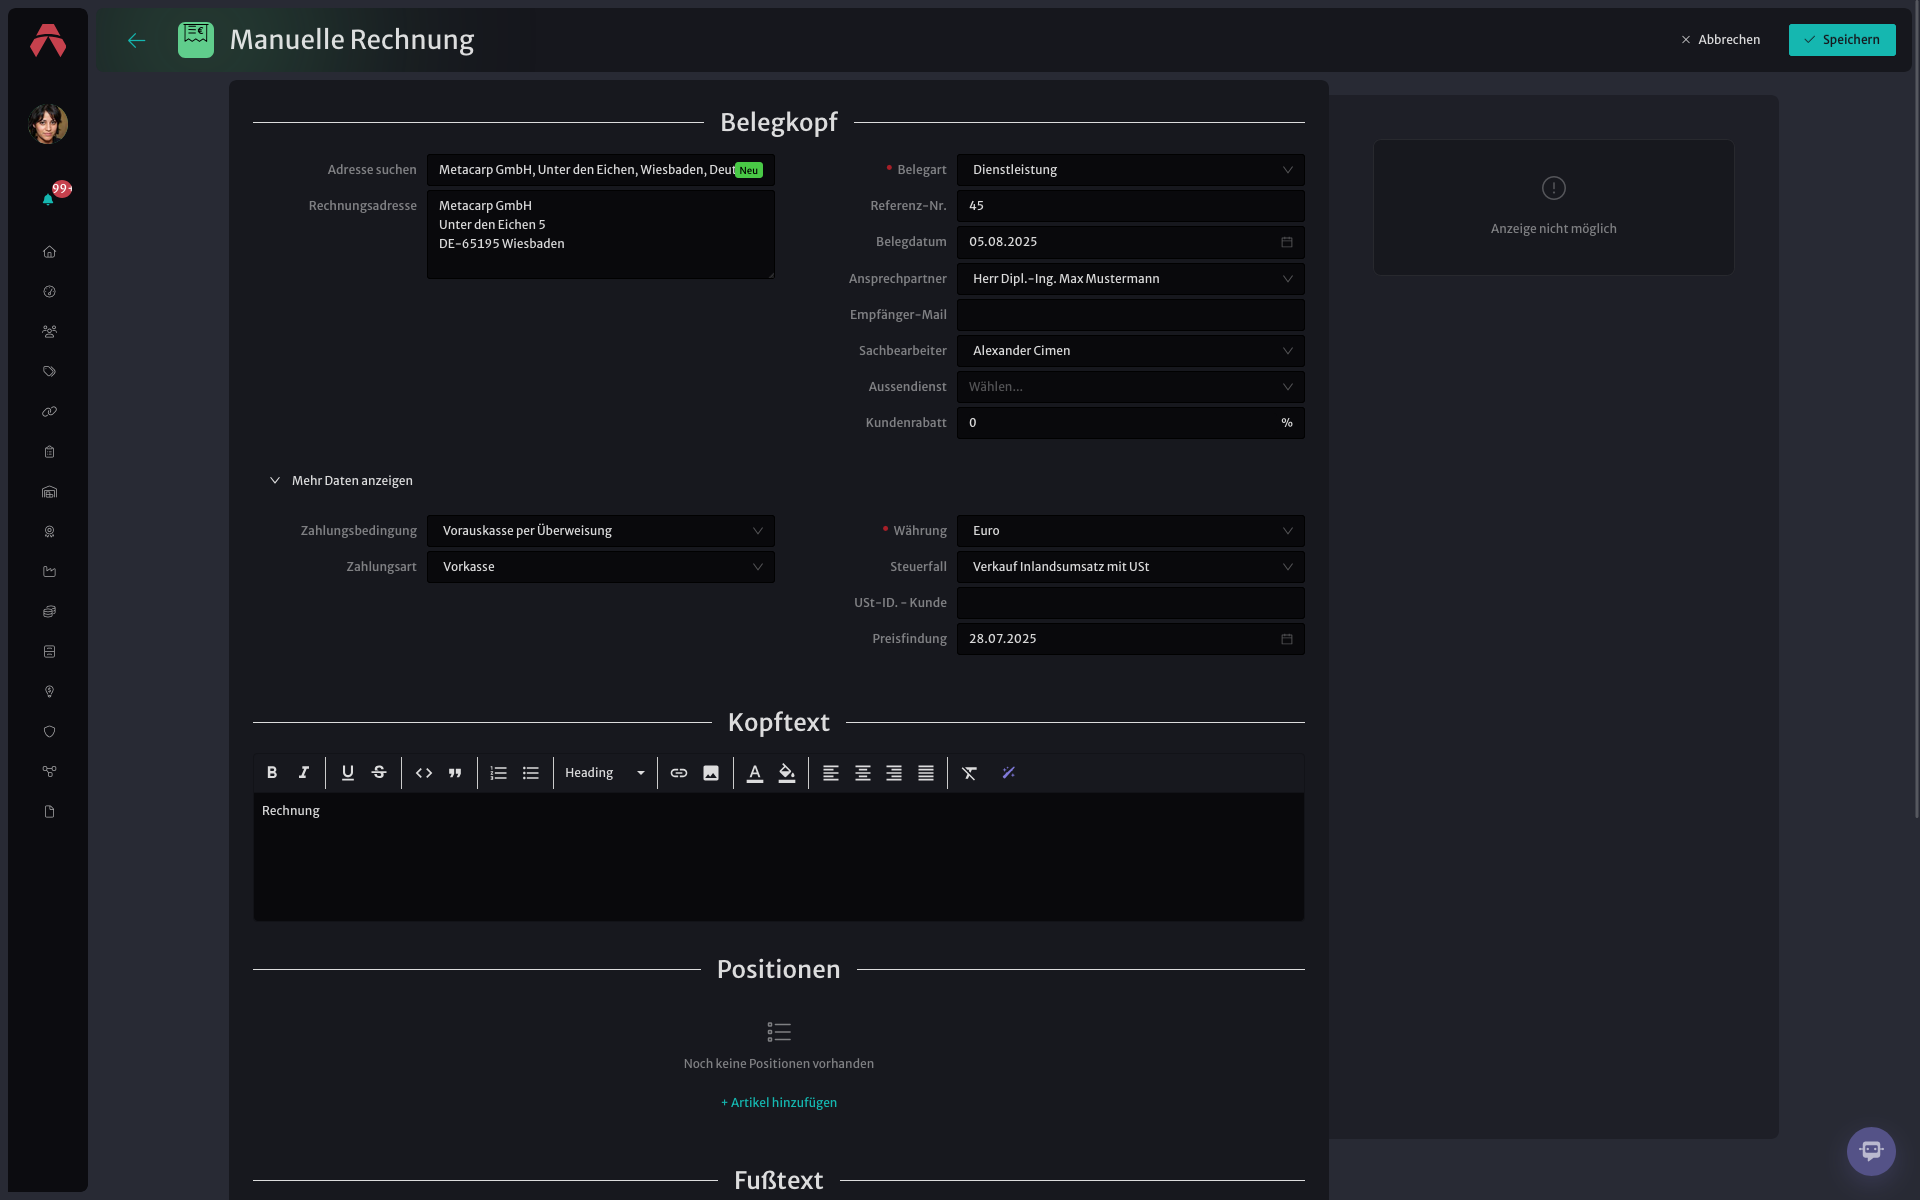Open the Währung dropdown
This screenshot has height=1200, width=1920.
coord(1130,531)
